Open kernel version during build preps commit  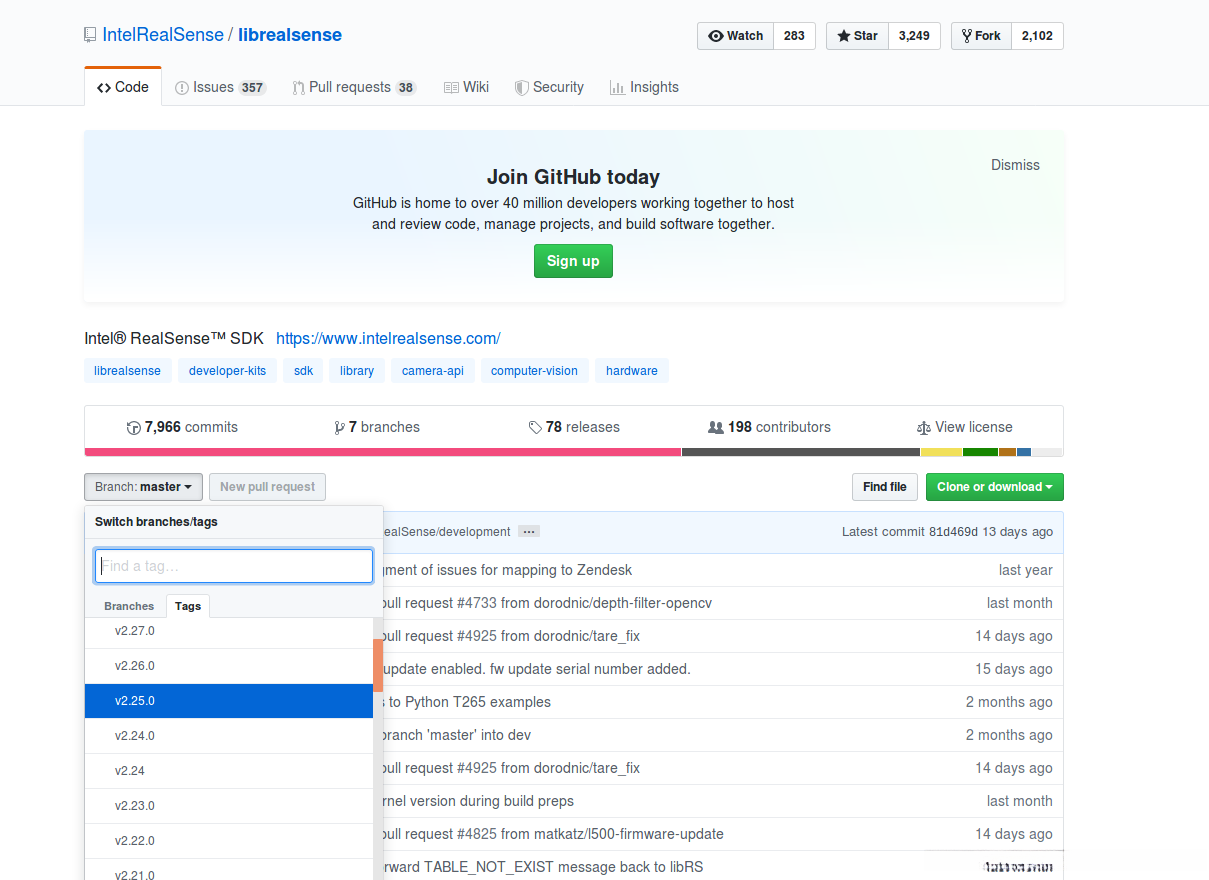point(478,801)
